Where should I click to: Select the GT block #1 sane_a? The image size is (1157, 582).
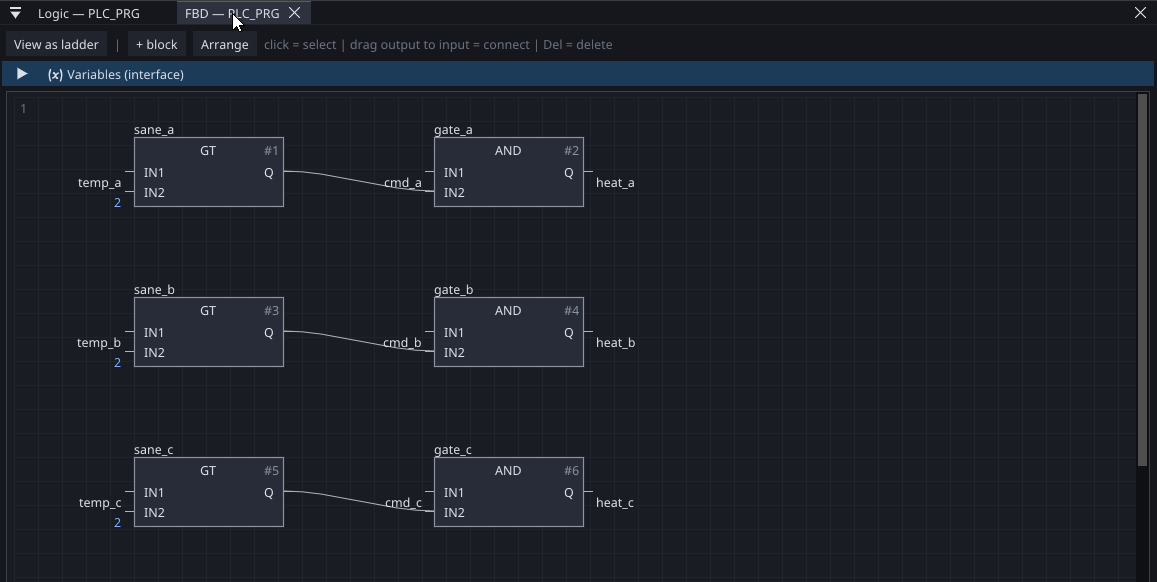(209, 172)
